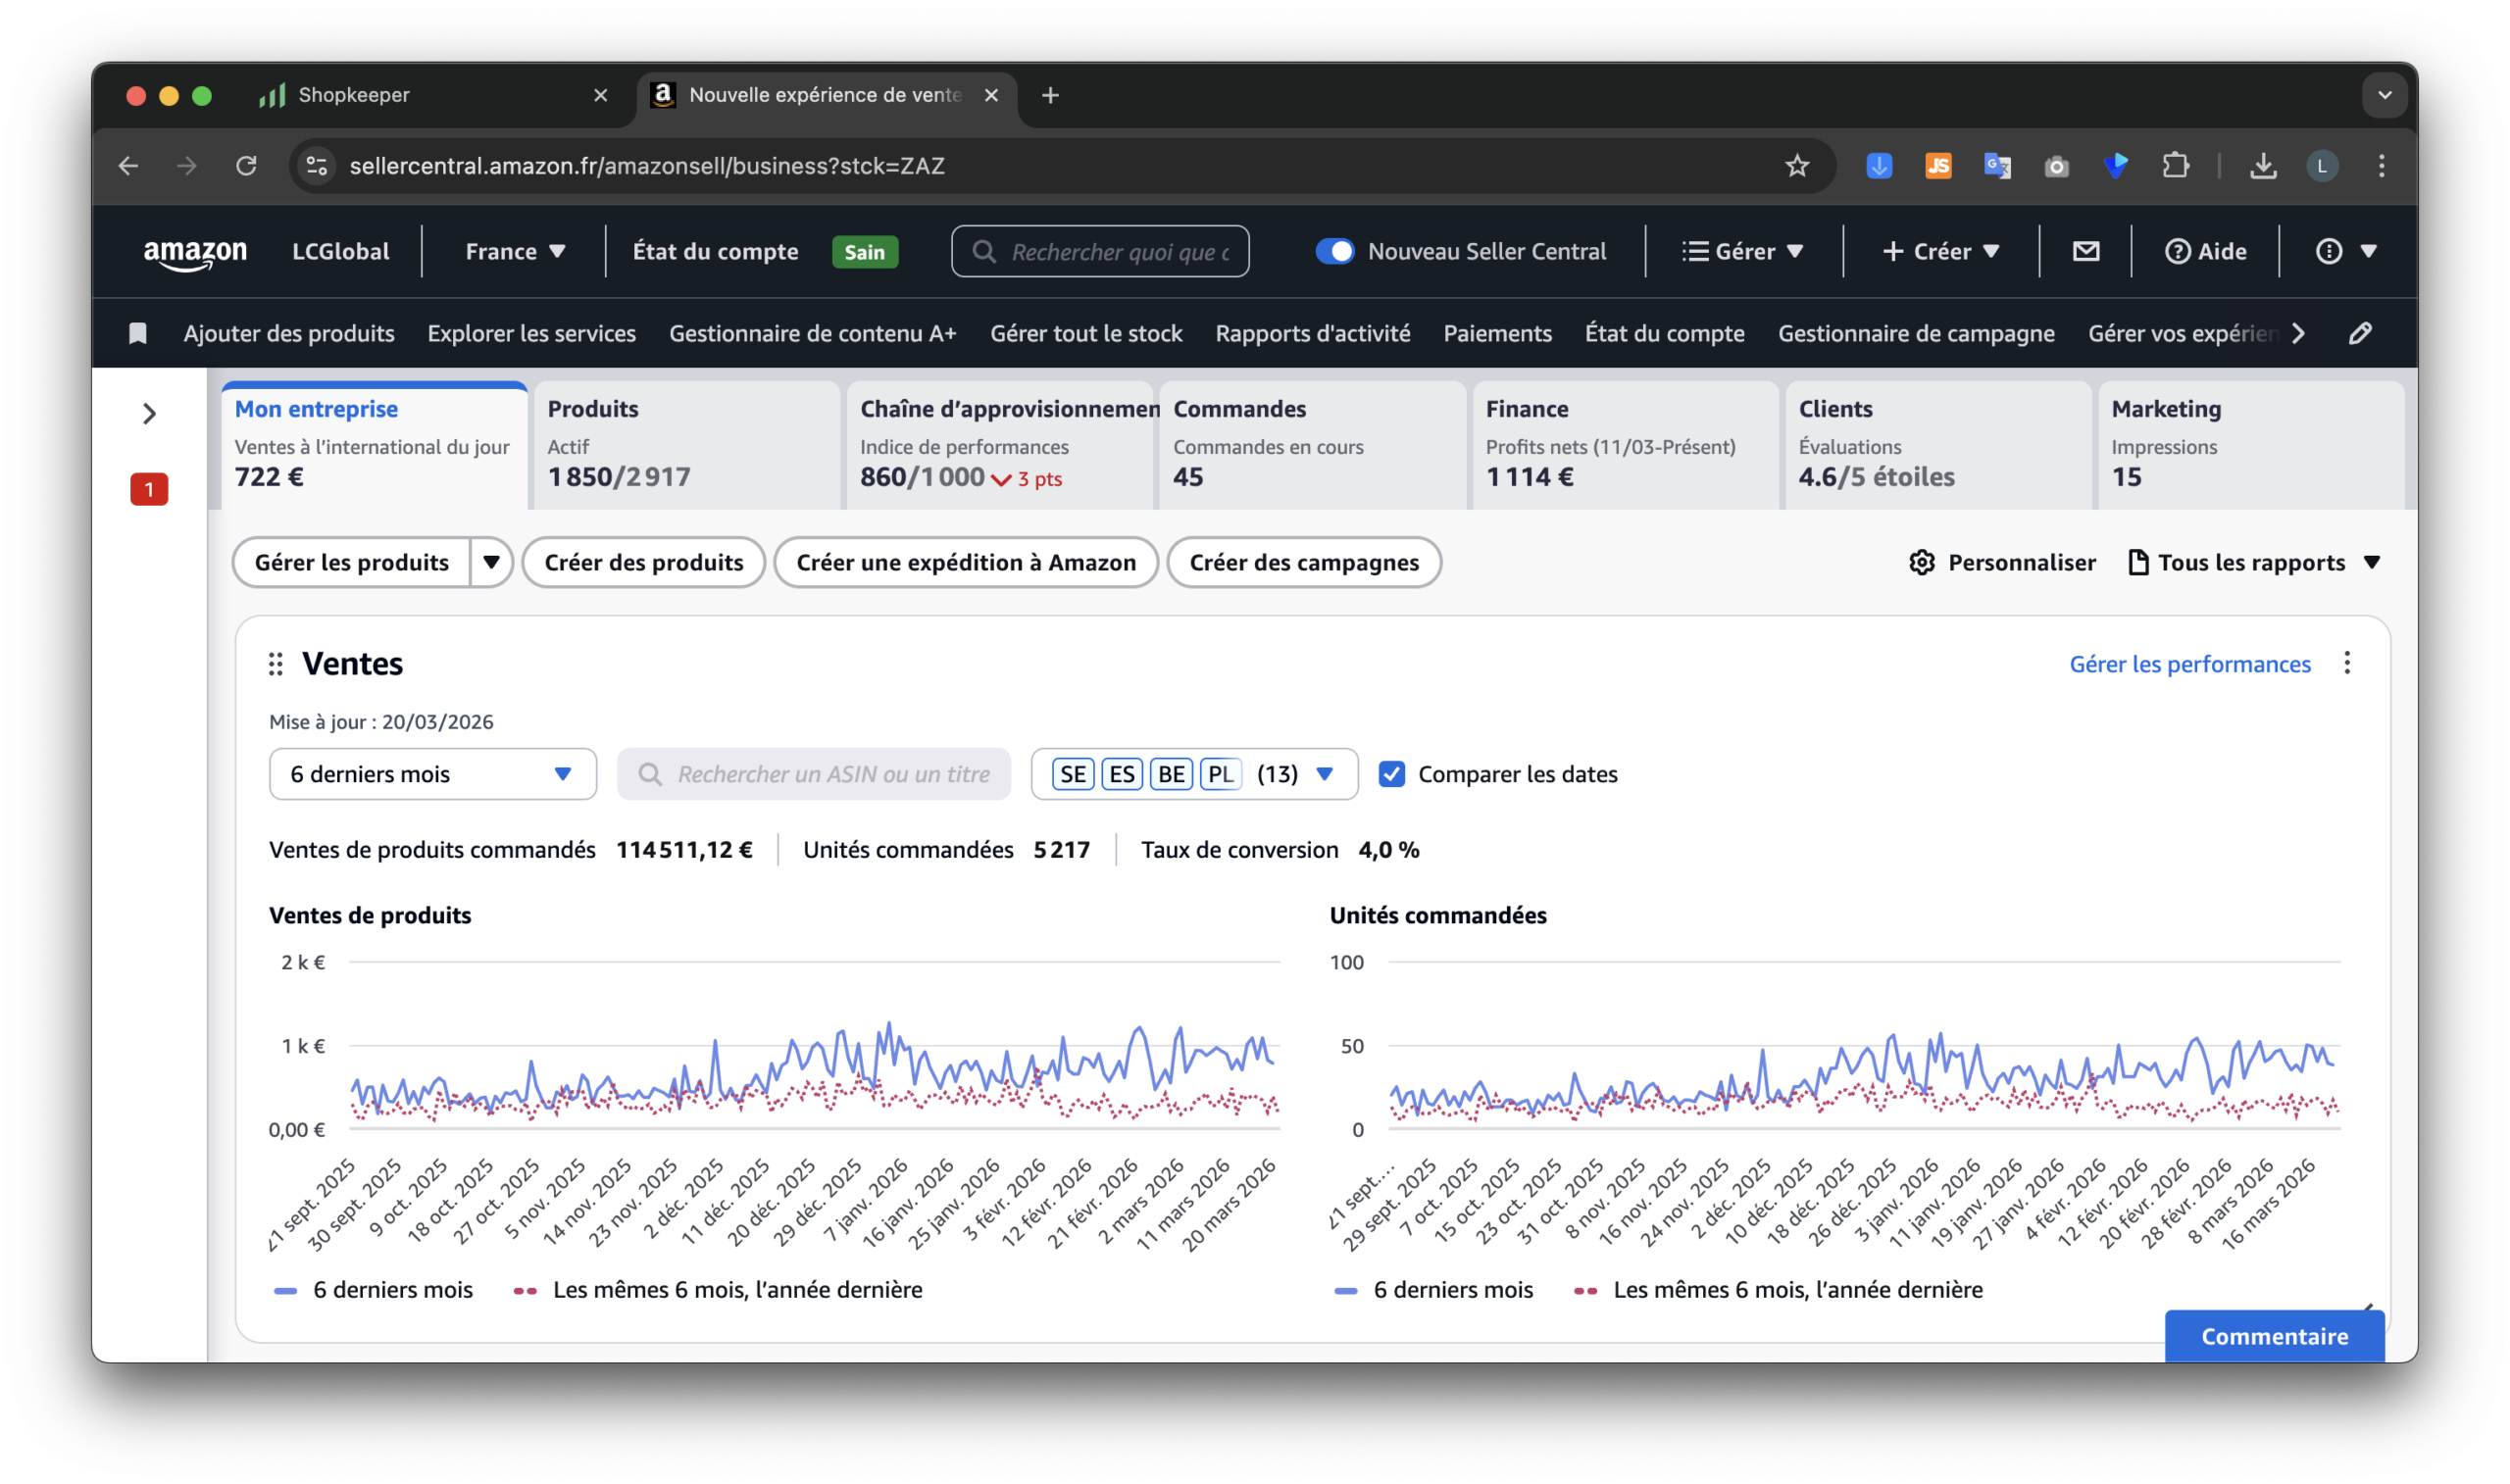Open the Aide help icon
Image resolution: width=2510 pixels, height=1484 pixels.
click(x=2177, y=251)
